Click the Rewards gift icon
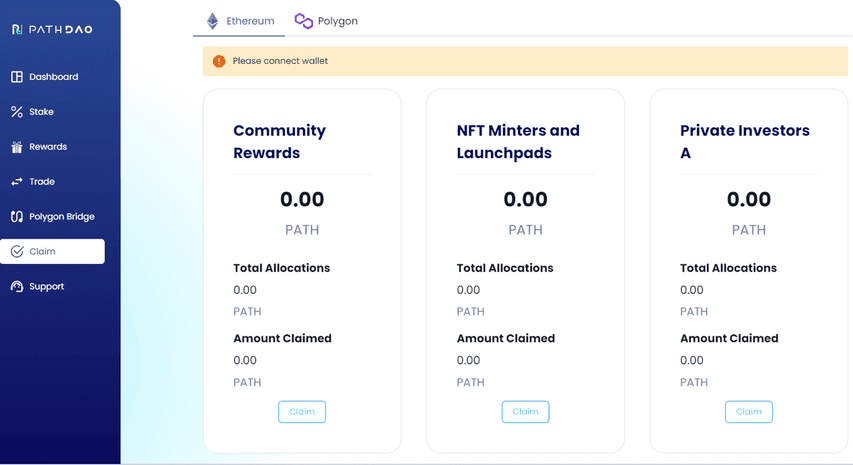Viewport: 853px width, 465px height. pos(17,147)
